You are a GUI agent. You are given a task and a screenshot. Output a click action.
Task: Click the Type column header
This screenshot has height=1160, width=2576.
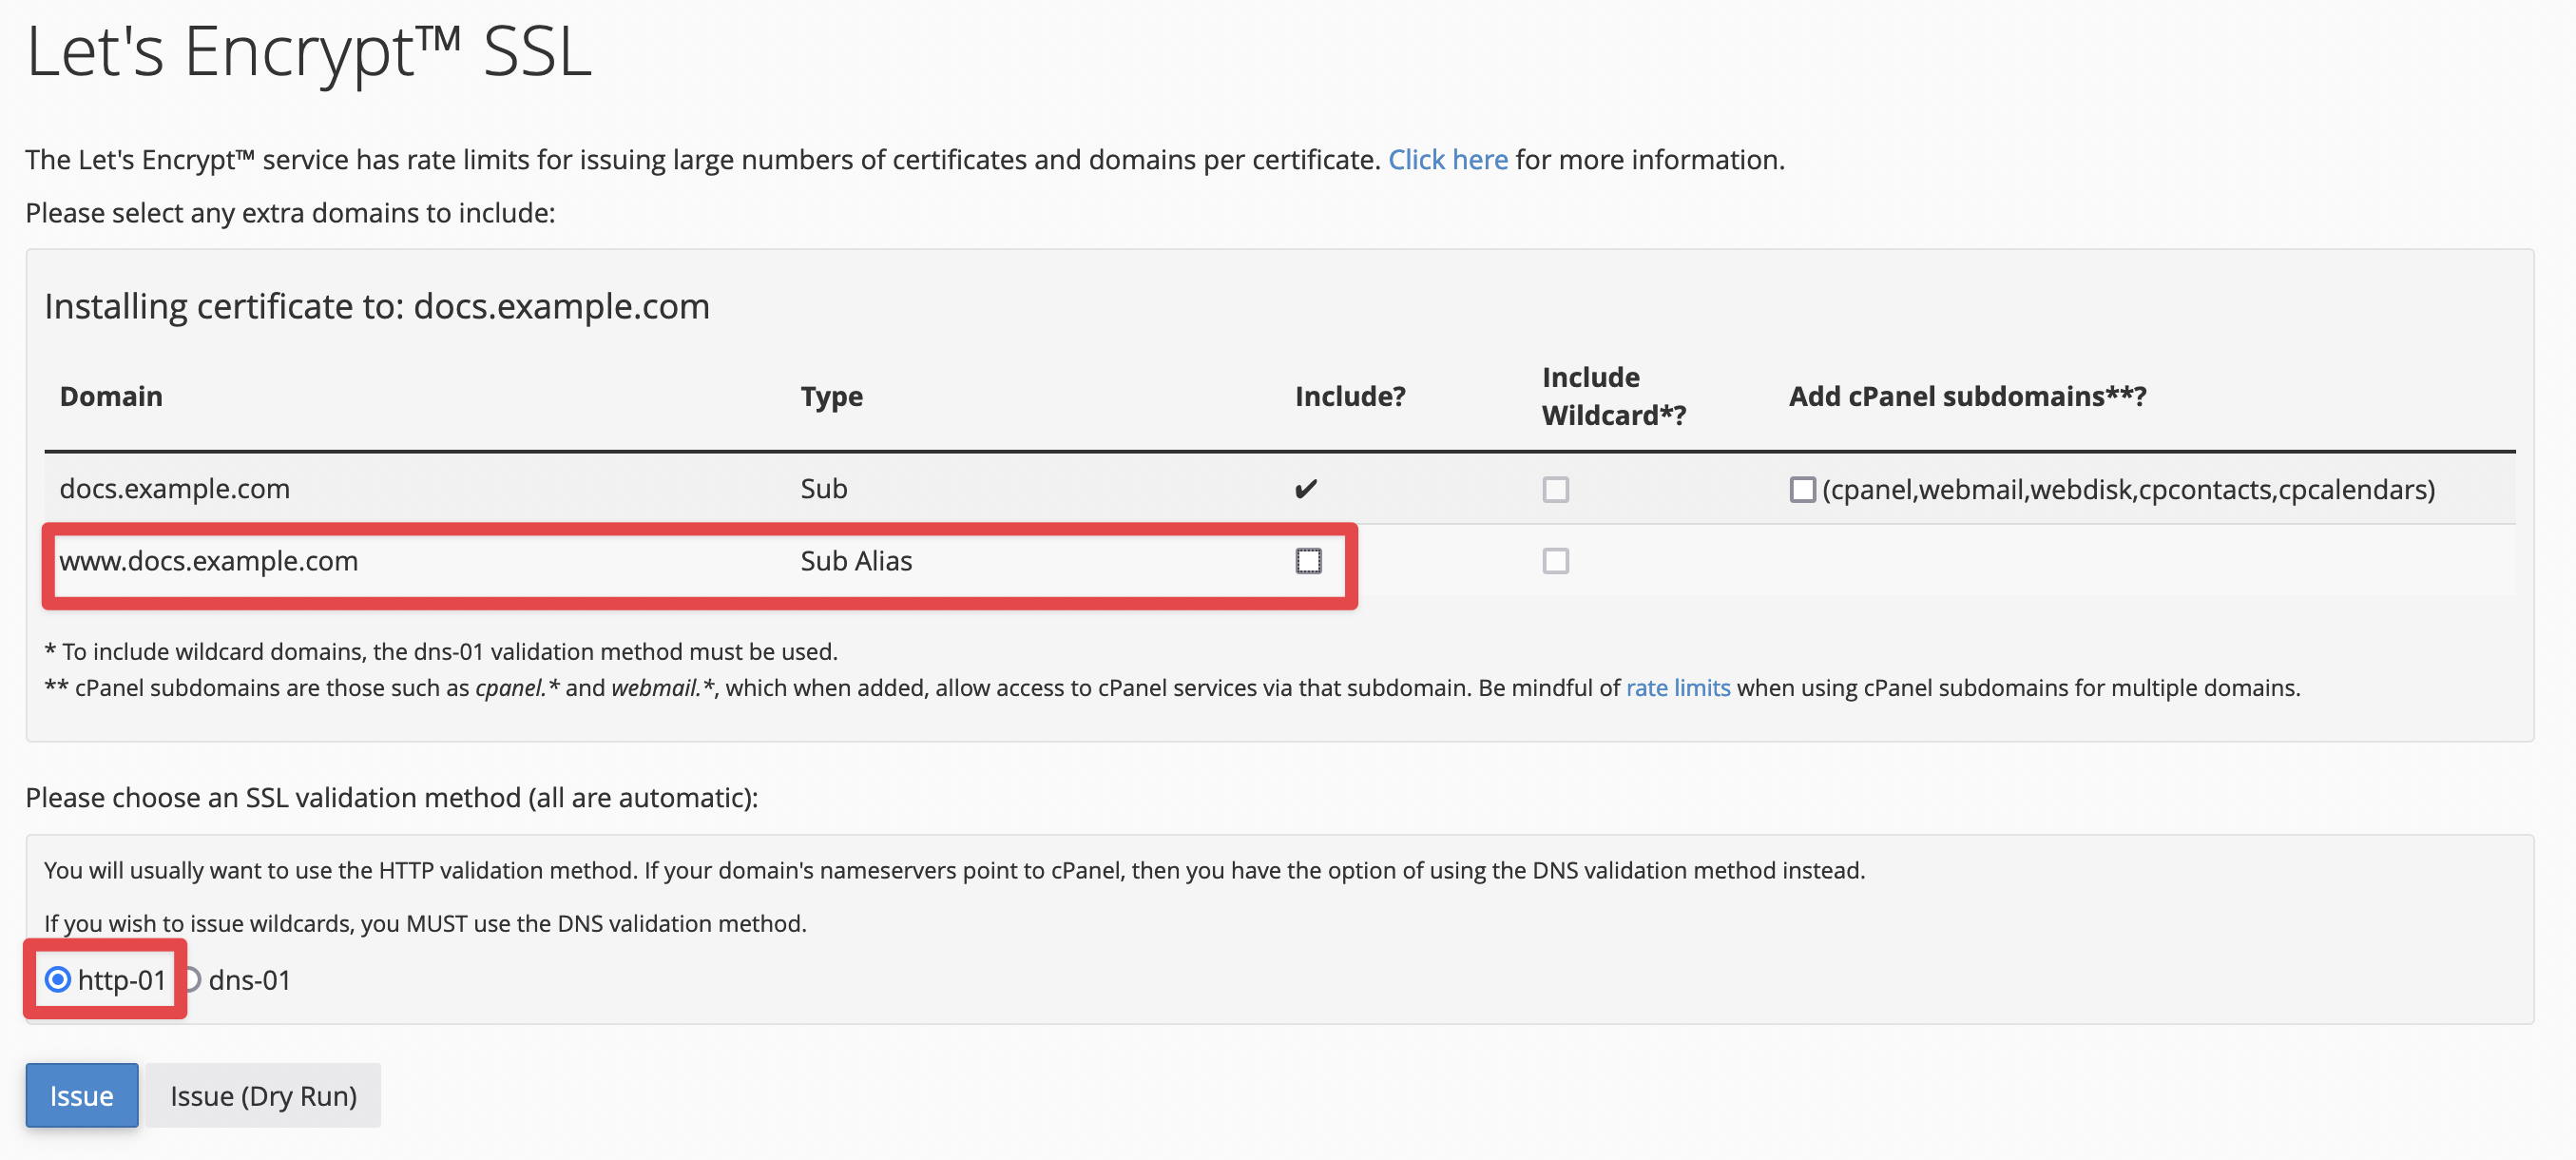pyautogui.click(x=831, y=396)
